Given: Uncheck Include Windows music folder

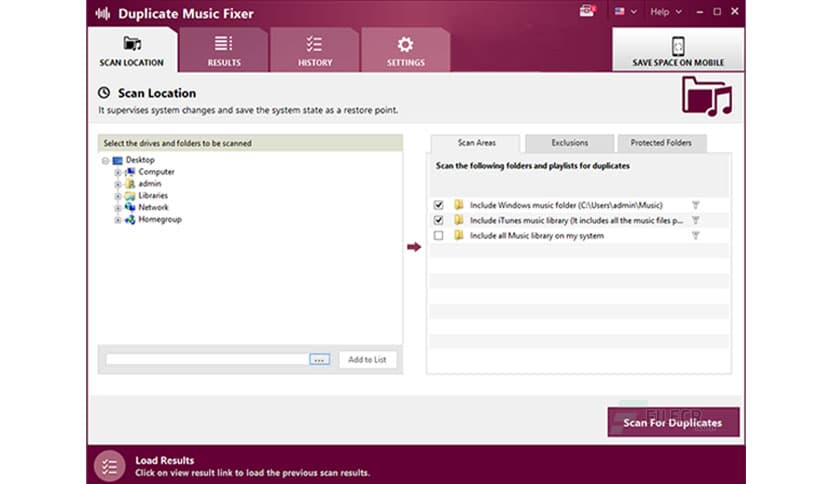Looking at the screenshot, I should (x=438, y=205).
